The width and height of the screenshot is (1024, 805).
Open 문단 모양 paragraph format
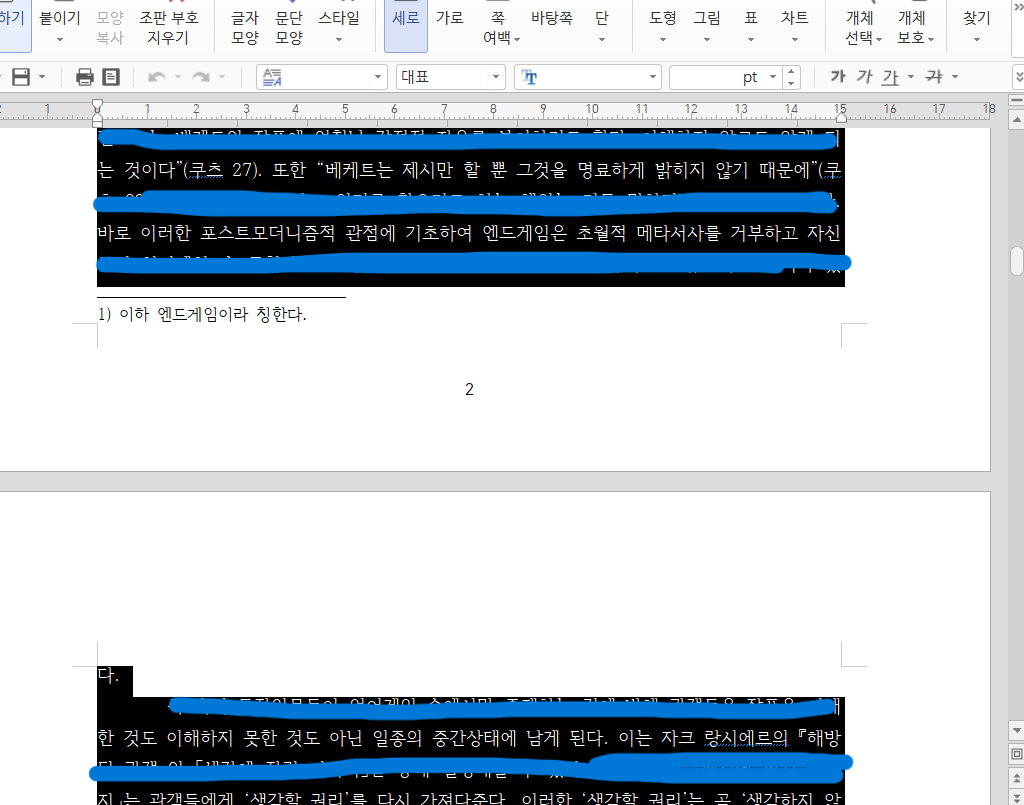pos(289,26)
